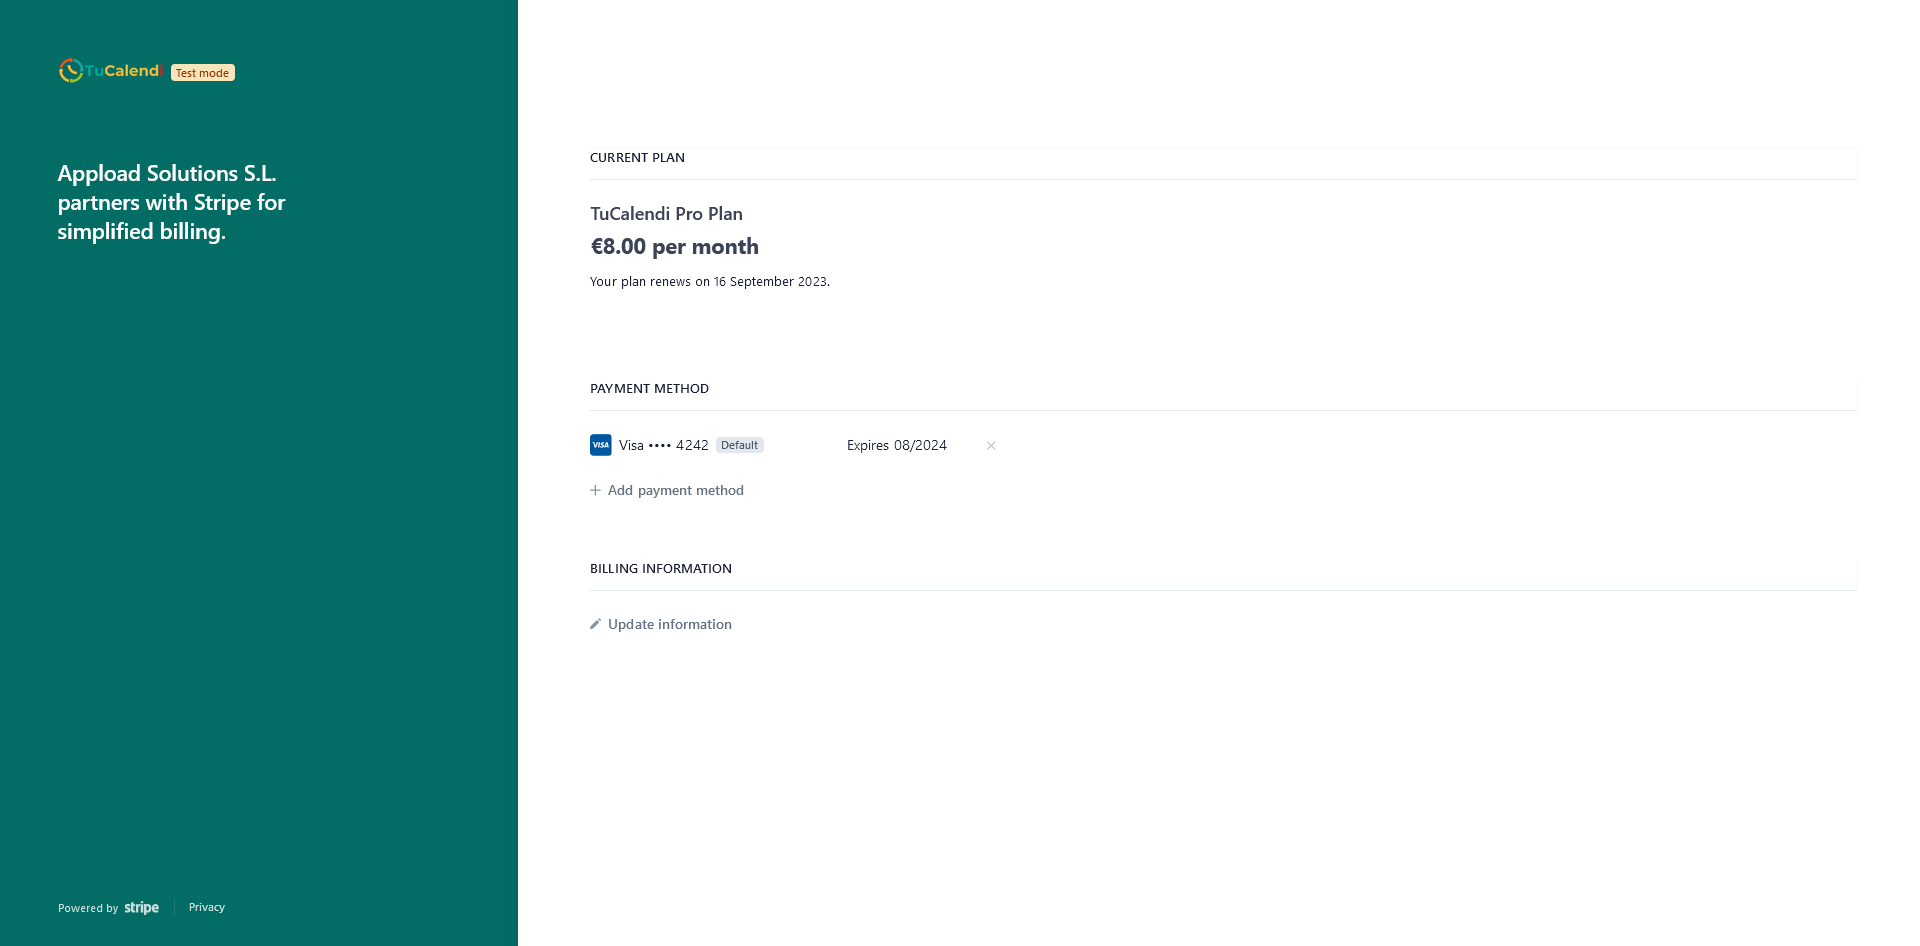Click the plus icon beside Add payment method
1920x946 pixels.
[x=595, y=490]
